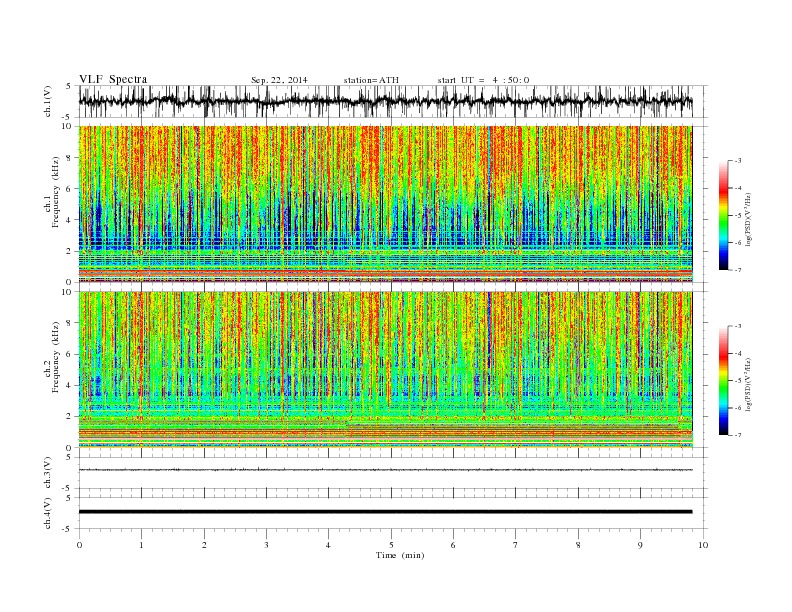Click the '4' frequency tick of the ch.2 spectrogram
The image size is (792, 612).
pyautogui.click(x=70, y=386)
